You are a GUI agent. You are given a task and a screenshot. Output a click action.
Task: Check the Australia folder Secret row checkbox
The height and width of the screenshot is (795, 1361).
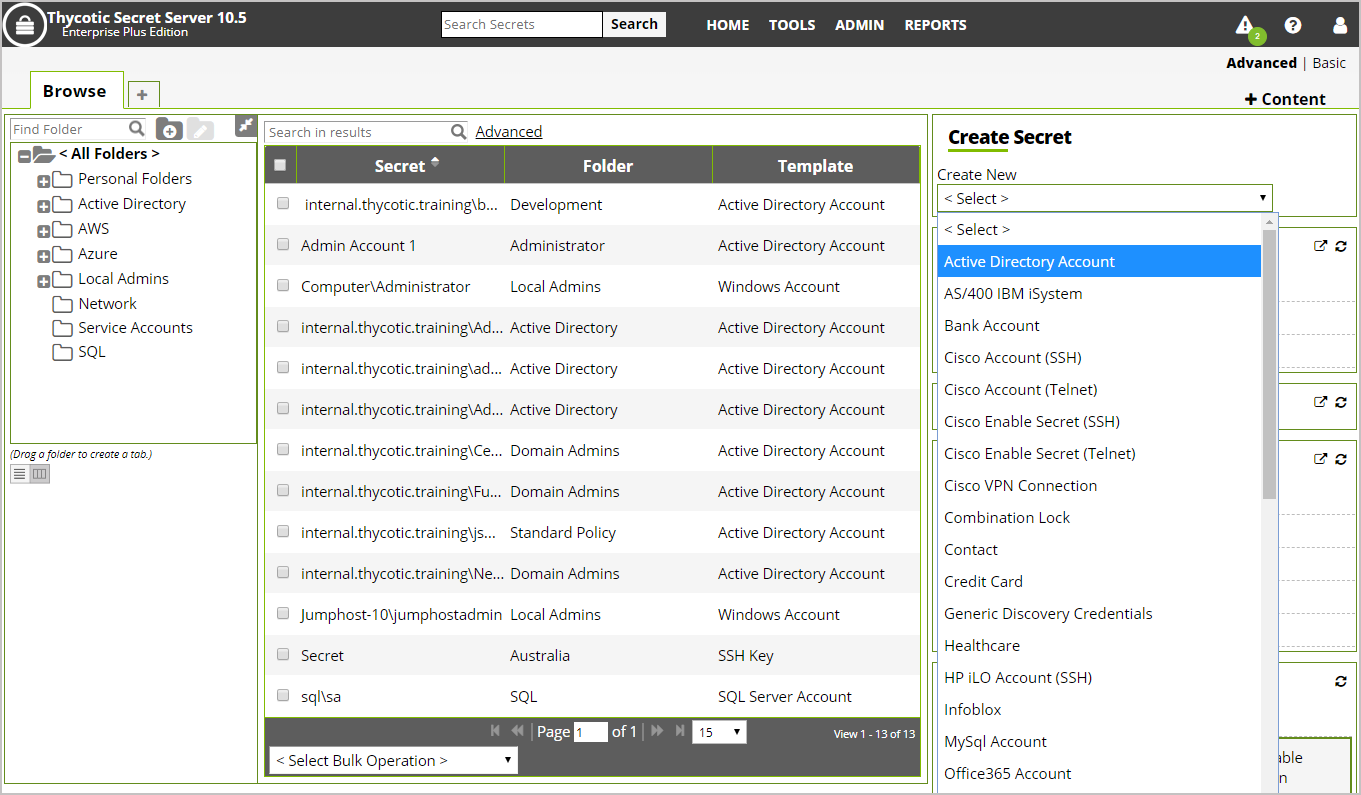click(x=283, y=654)
